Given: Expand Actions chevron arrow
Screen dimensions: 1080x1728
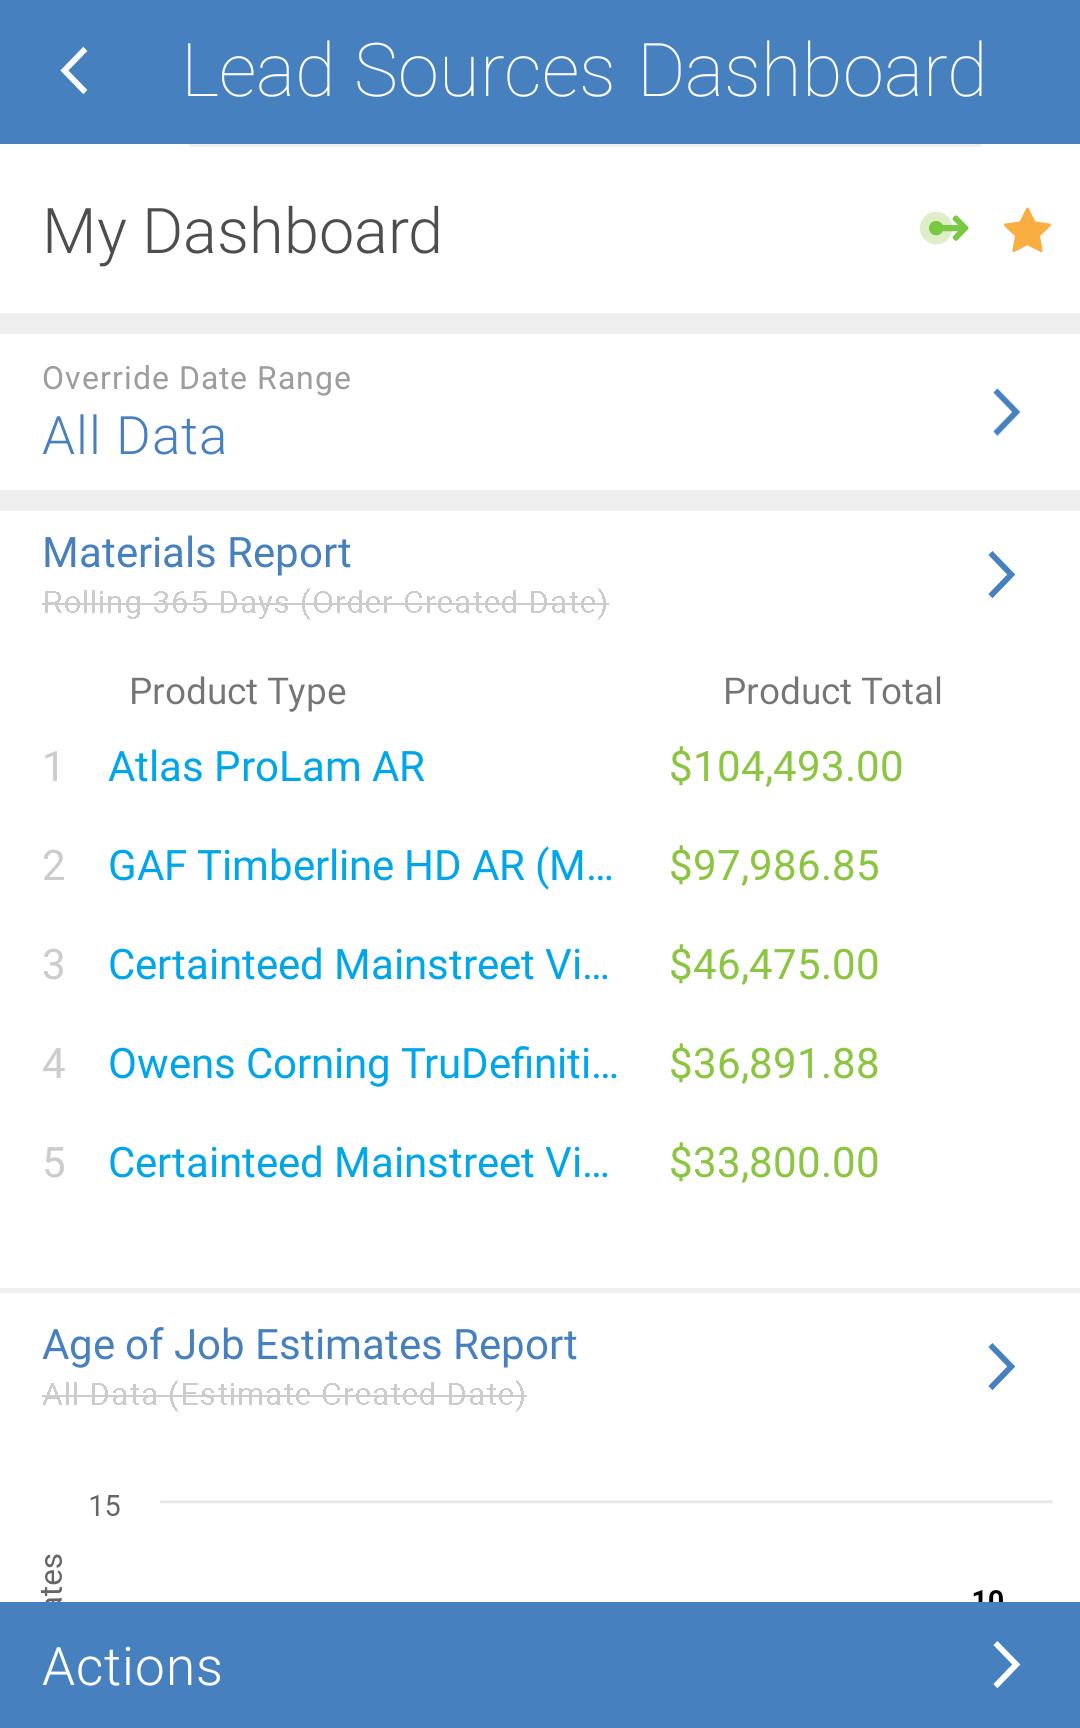Looking at the screenshot, I should 1006,1665.
